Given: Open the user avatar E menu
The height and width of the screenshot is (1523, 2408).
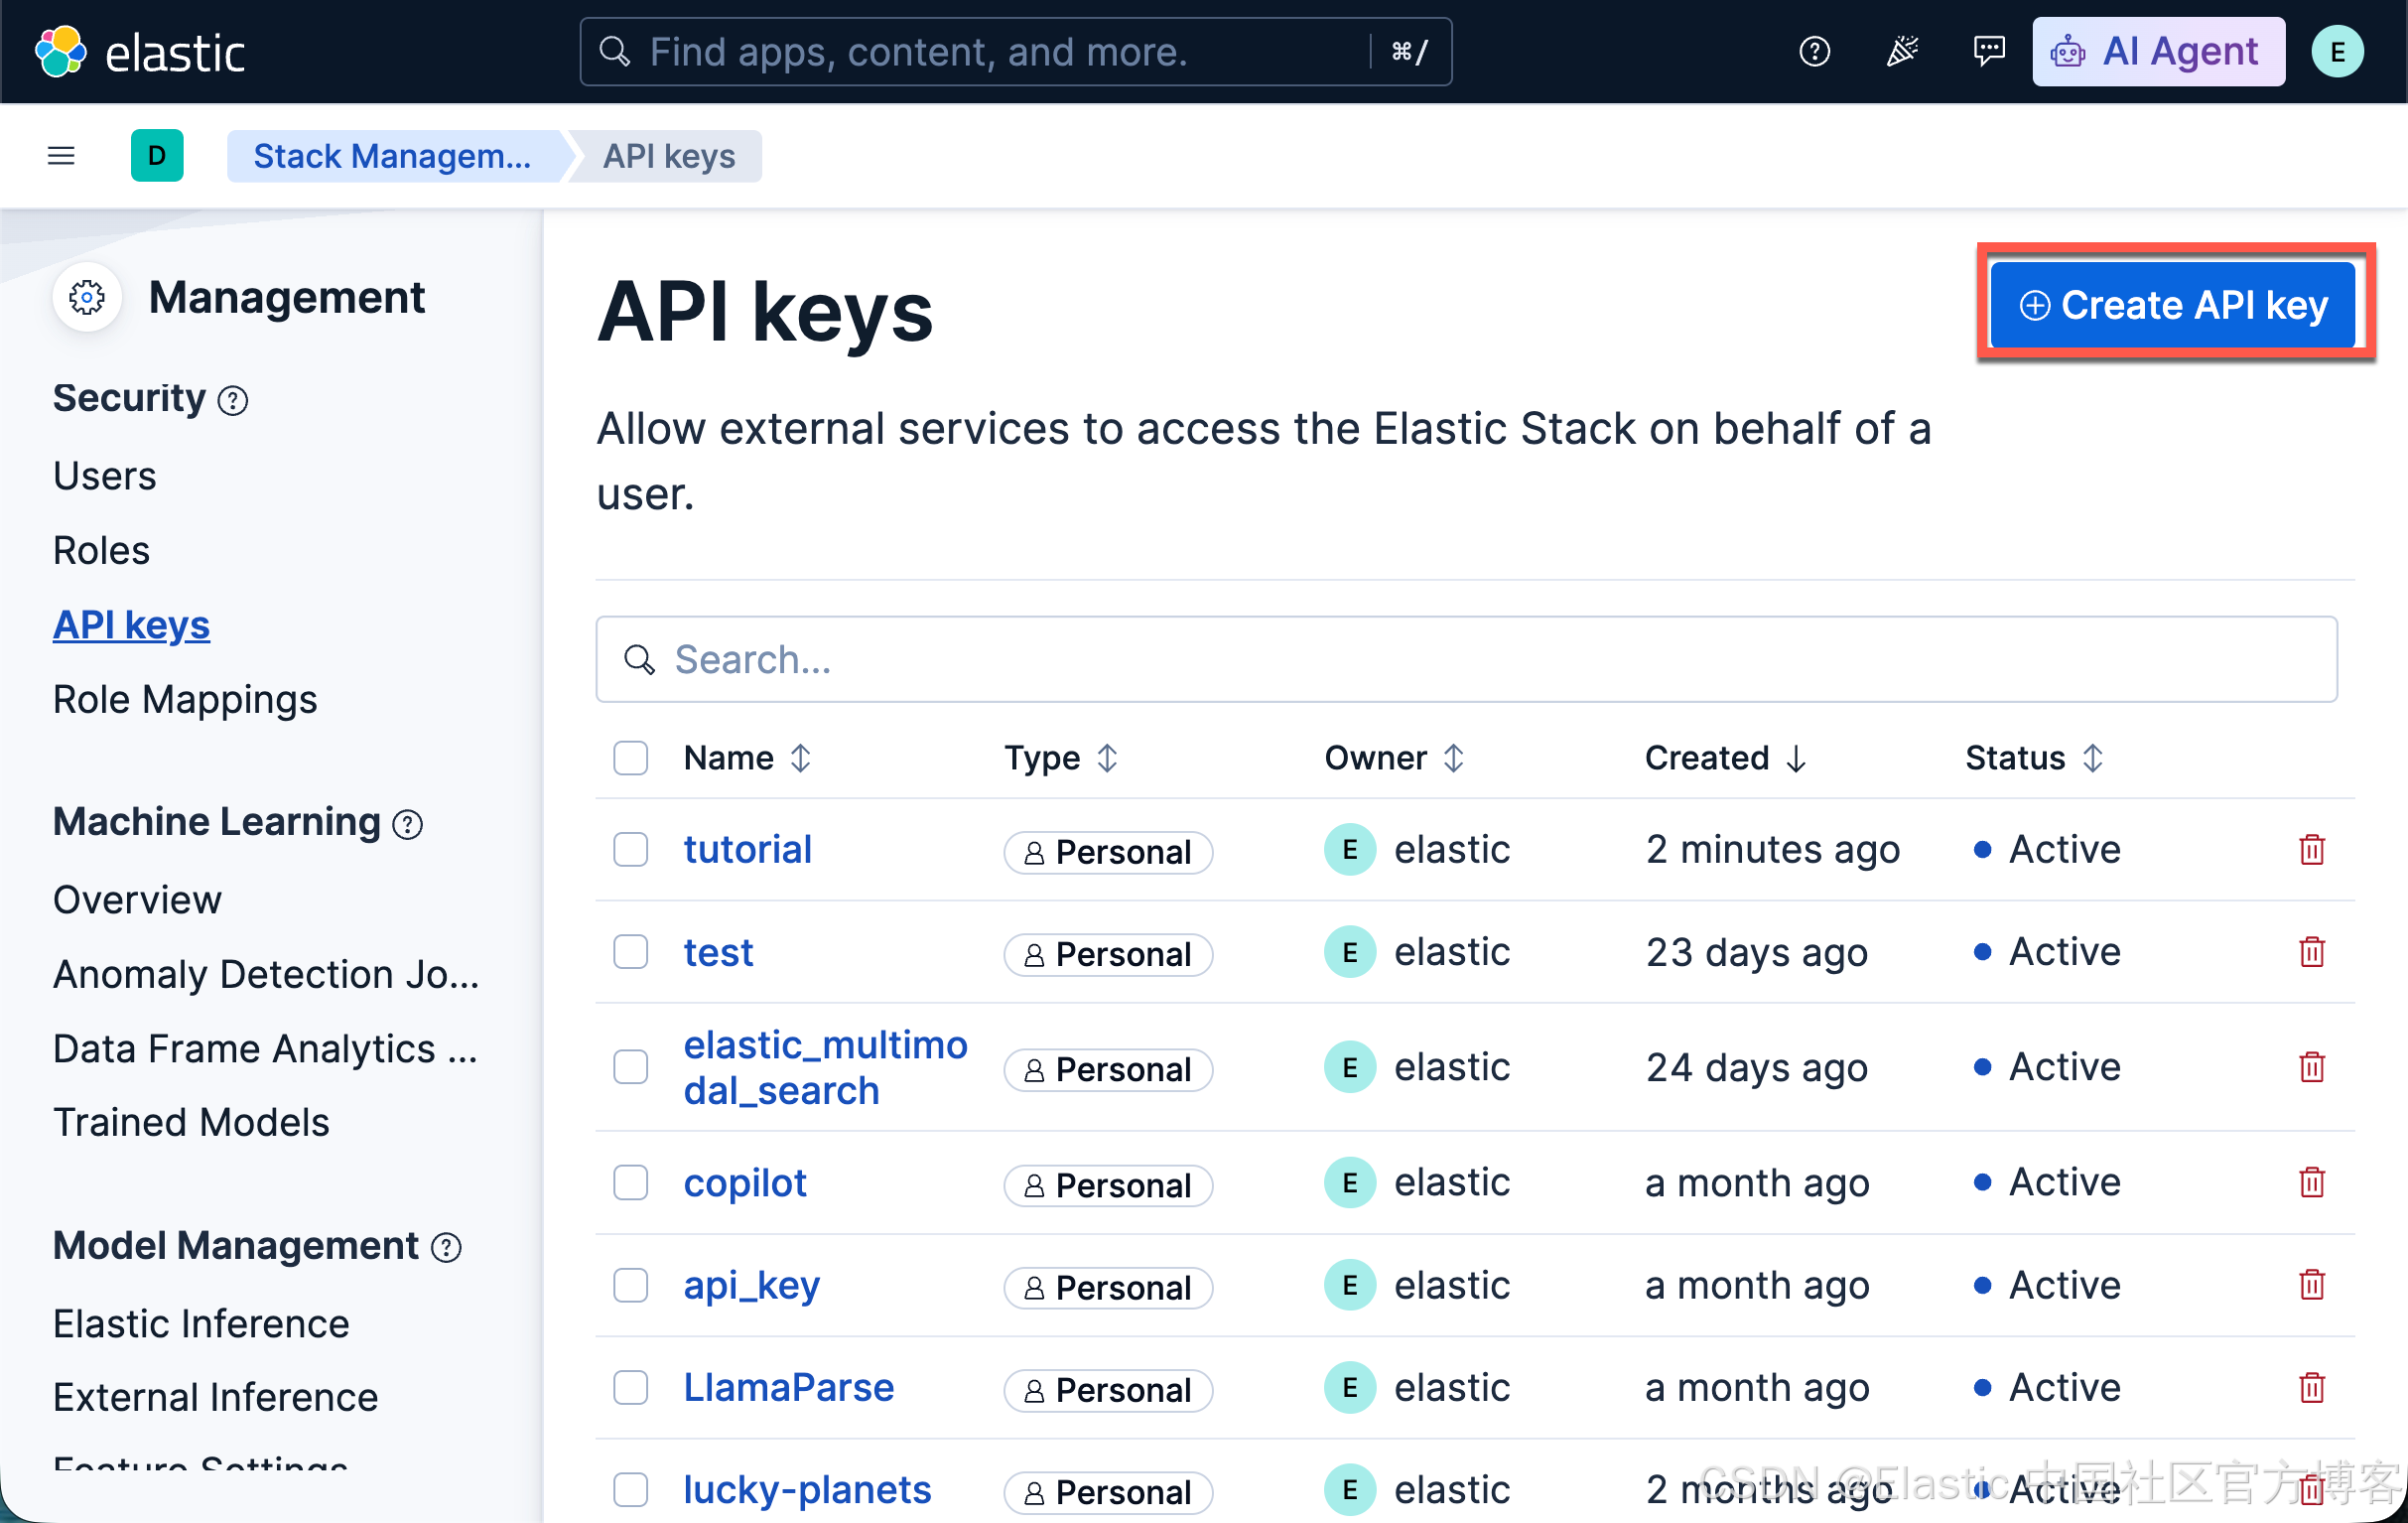Looking at the screenshot, I should 2337,51.
